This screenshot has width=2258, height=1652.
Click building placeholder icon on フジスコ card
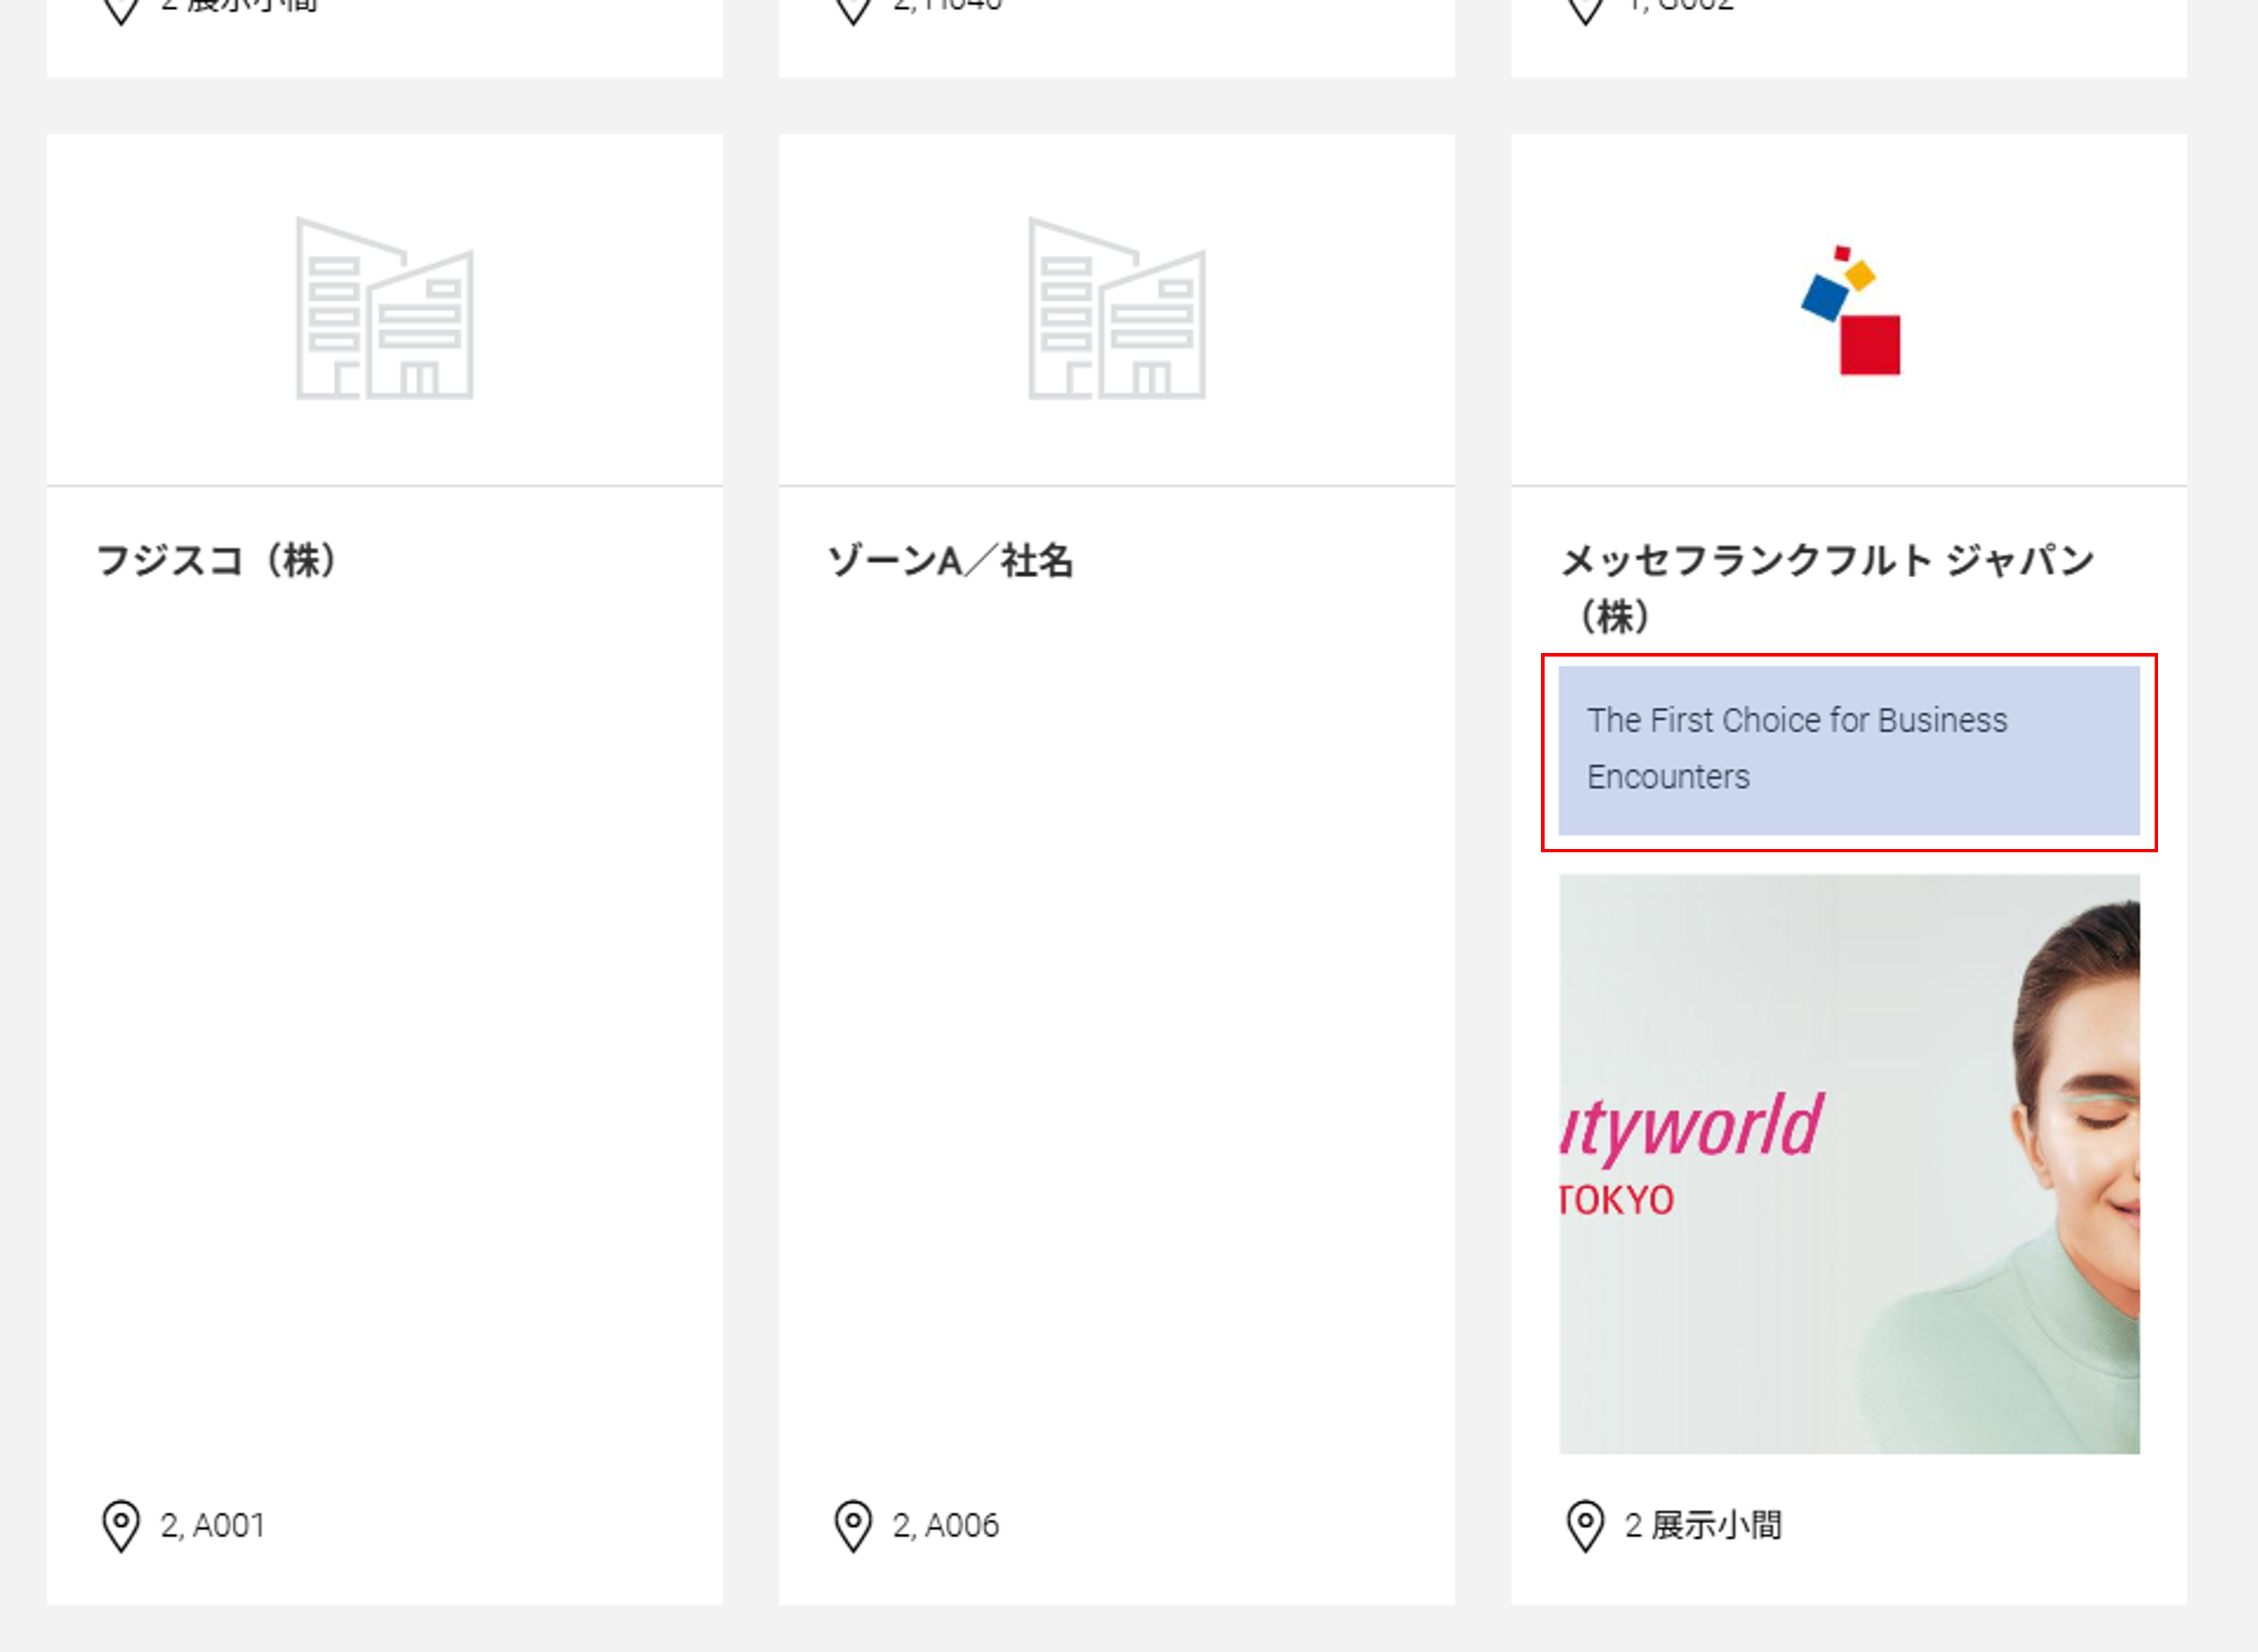[384, 308]
